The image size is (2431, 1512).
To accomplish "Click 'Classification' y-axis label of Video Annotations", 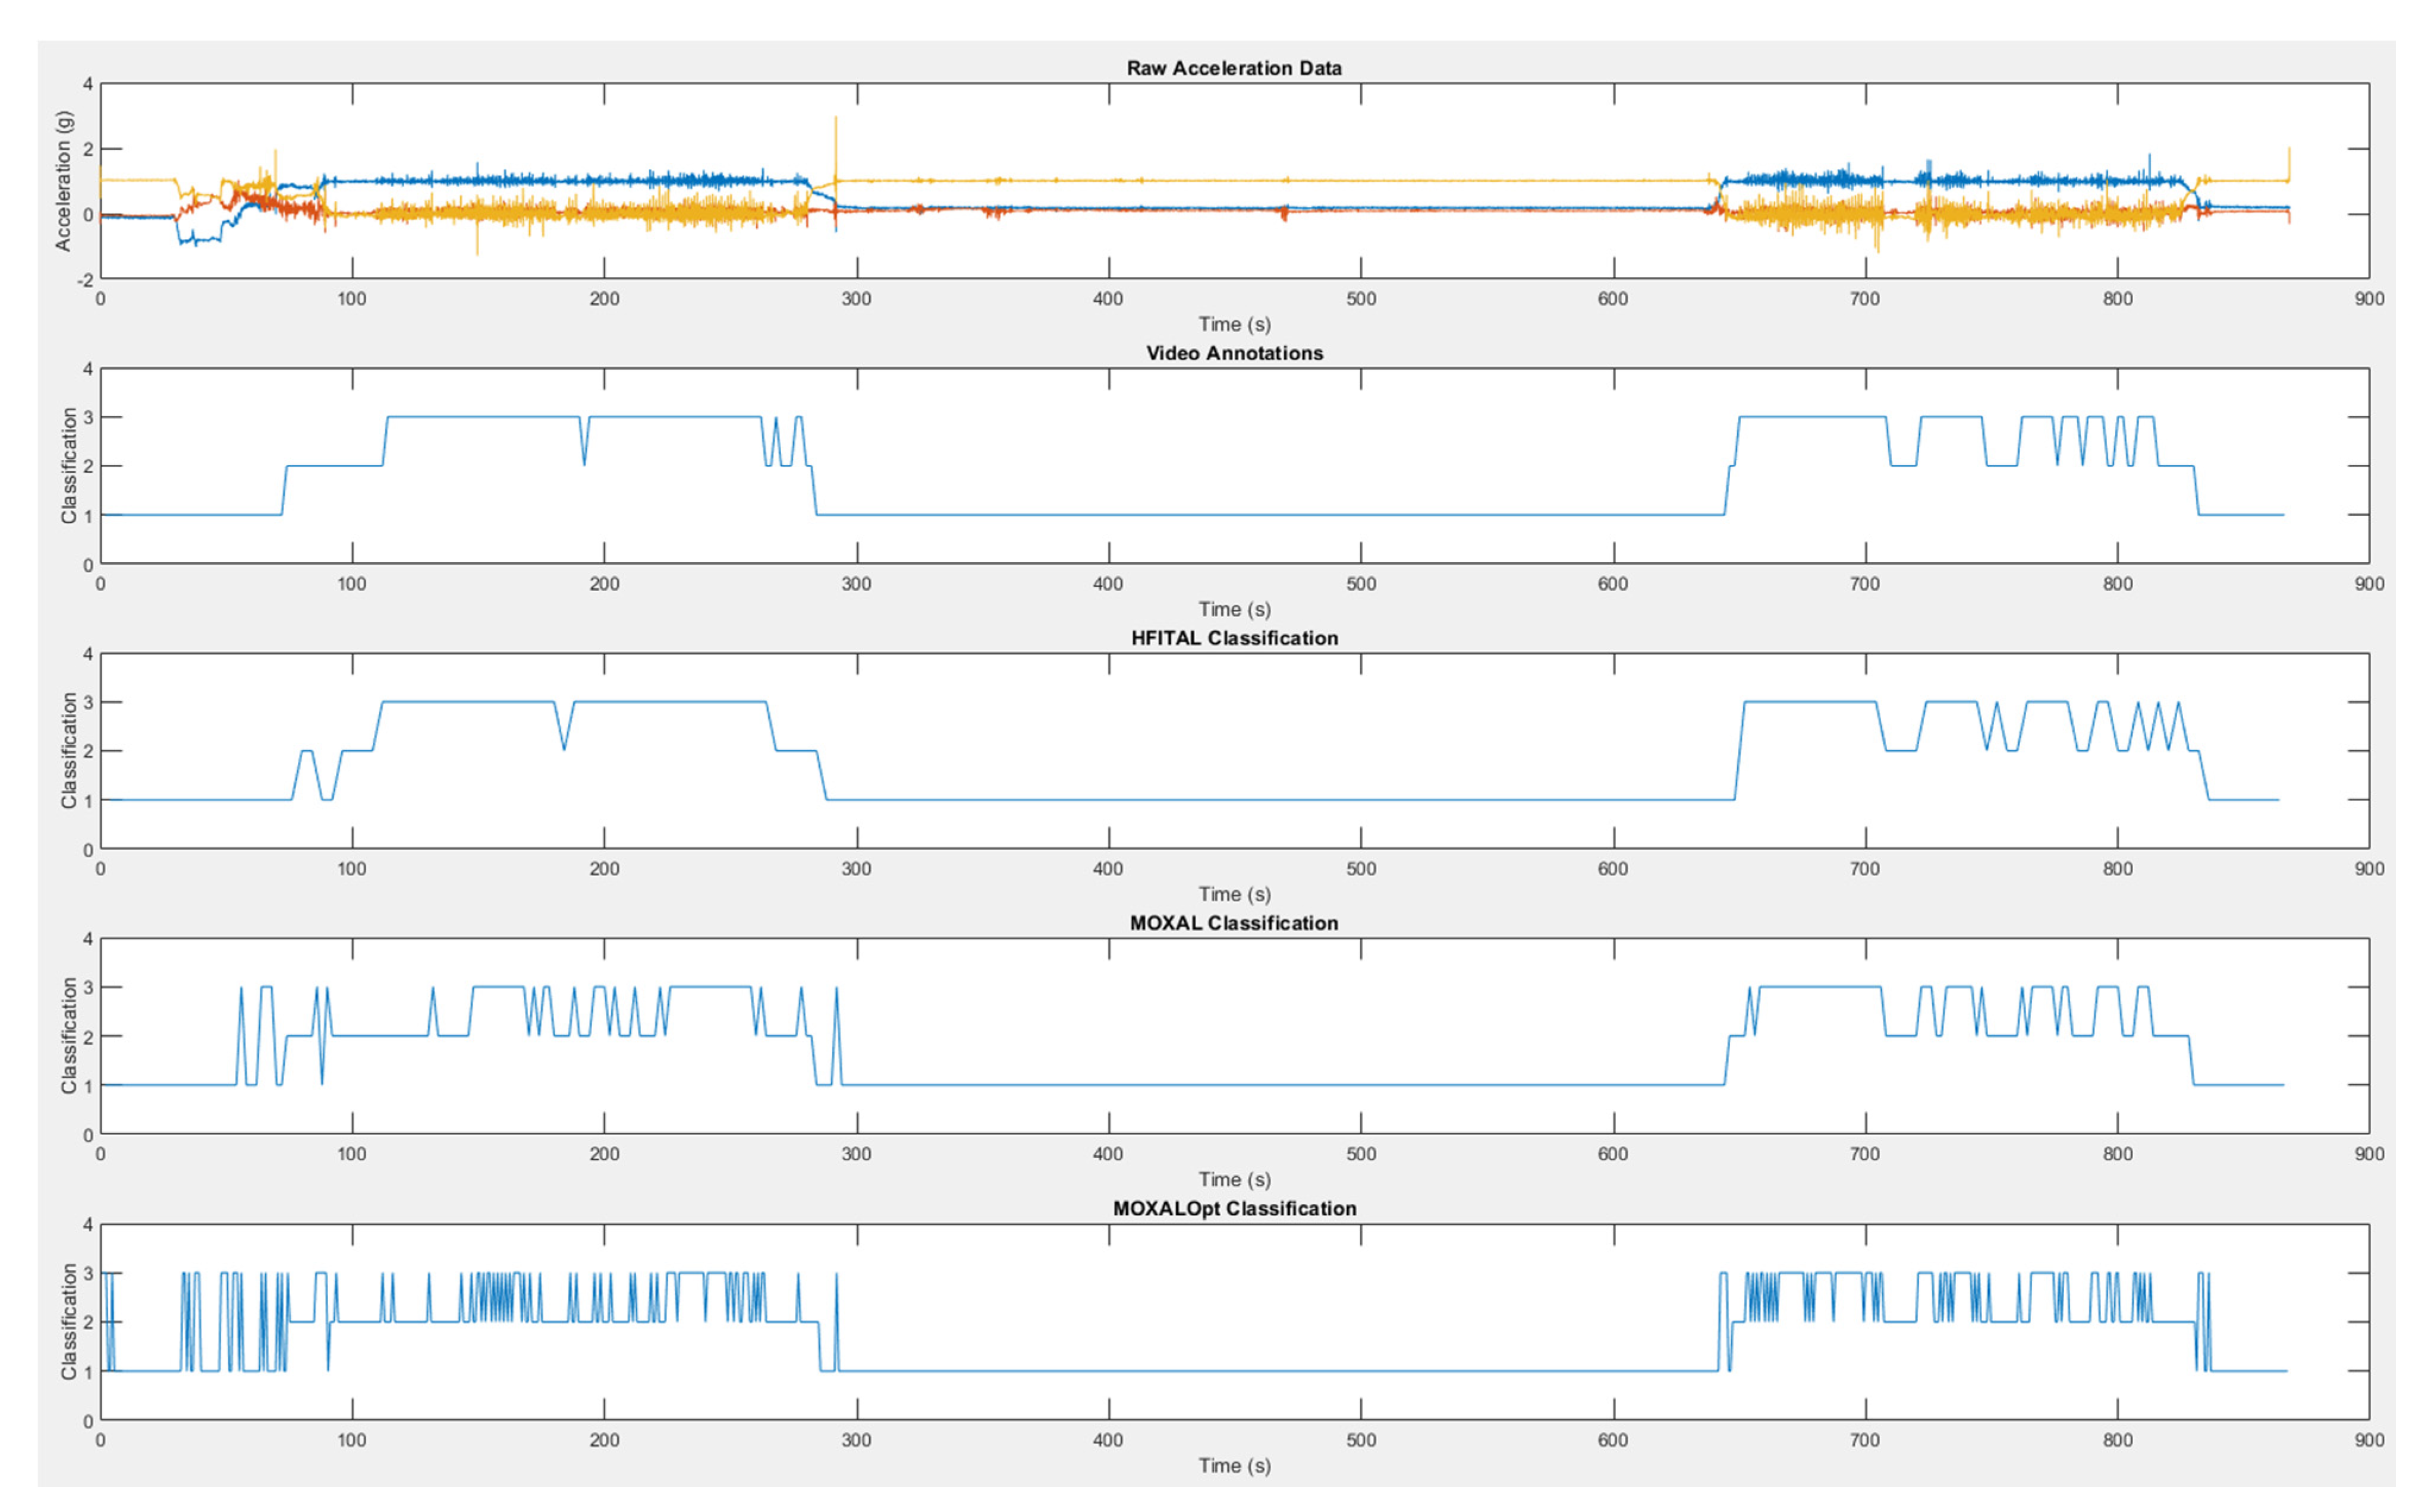I will point(68,465).
